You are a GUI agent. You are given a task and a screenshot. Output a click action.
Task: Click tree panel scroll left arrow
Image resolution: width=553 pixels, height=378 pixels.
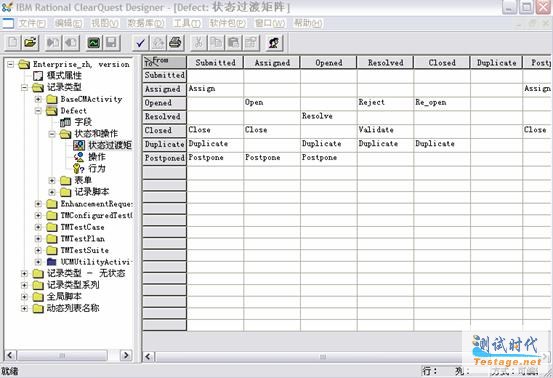(x=10, y=355)
